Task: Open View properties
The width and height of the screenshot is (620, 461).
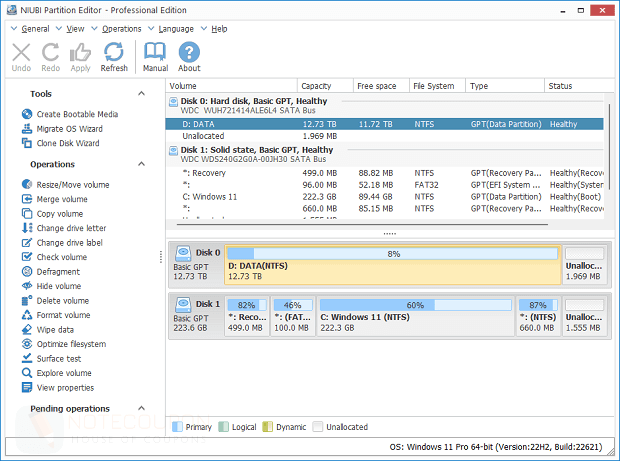Action: (58, 387)
